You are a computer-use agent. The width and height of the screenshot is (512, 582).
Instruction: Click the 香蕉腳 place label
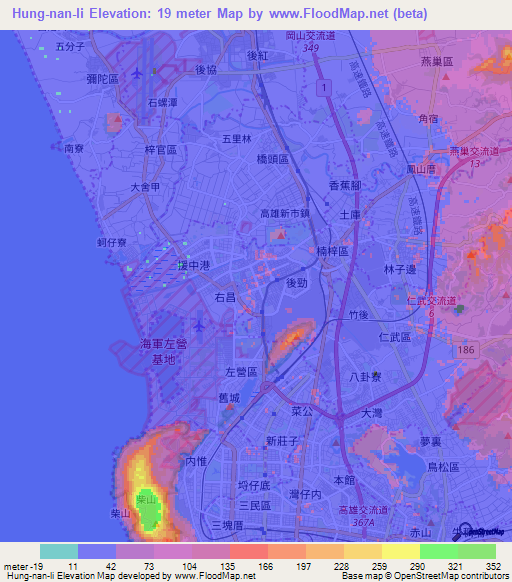coord(345,185)
